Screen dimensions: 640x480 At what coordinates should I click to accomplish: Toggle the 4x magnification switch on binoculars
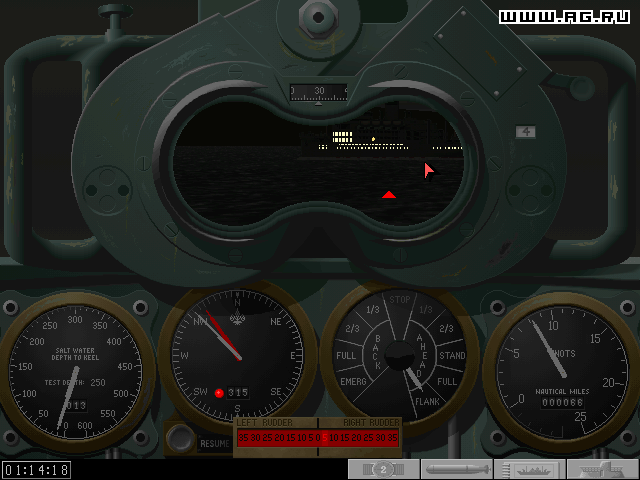[x=525, y=131]
